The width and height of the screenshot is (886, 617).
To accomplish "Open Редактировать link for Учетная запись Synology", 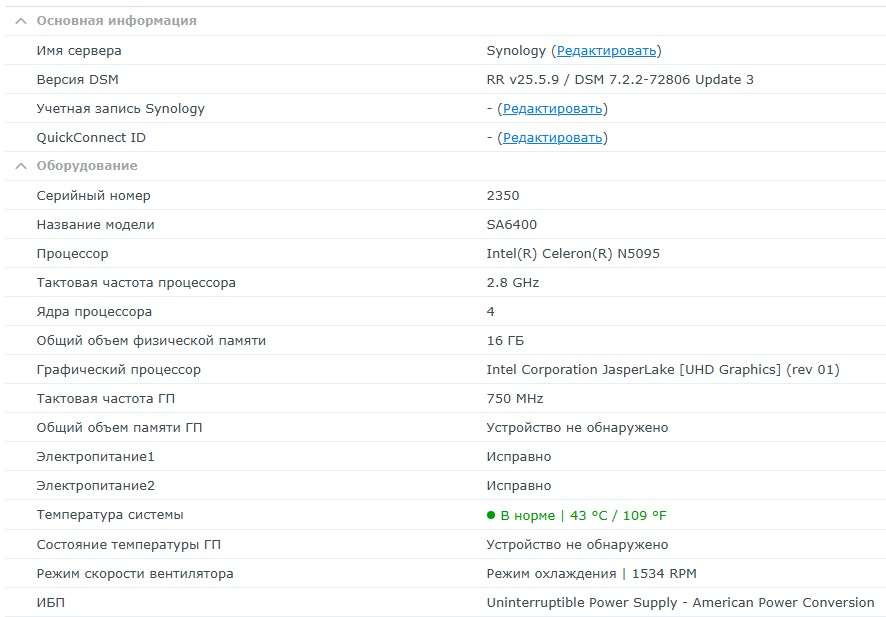I will pos(552,108).
